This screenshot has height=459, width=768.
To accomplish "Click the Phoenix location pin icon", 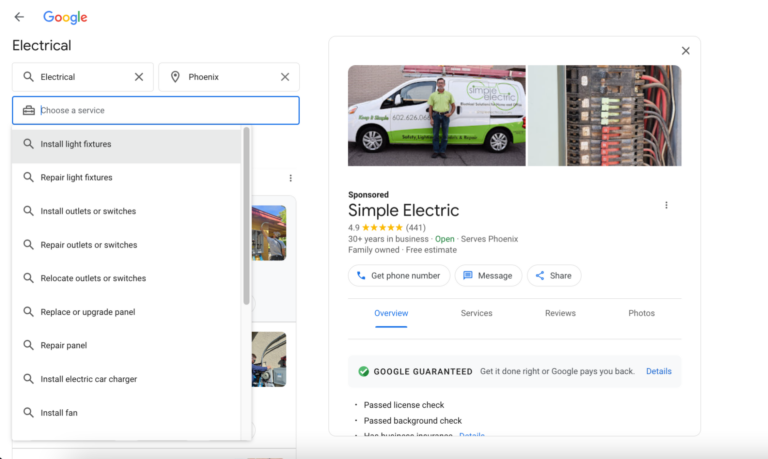I will pos(175,77).
